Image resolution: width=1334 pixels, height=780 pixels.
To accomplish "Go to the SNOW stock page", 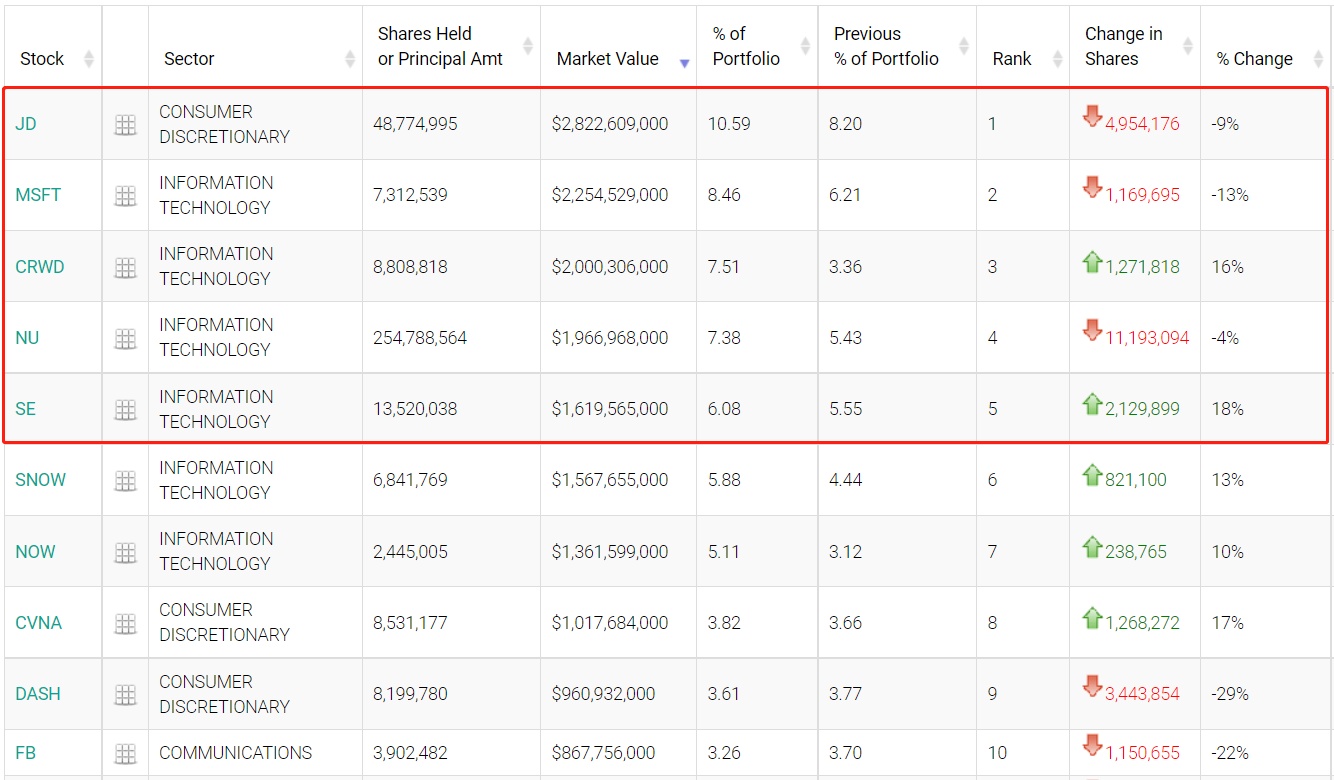I will coord(41,480).
